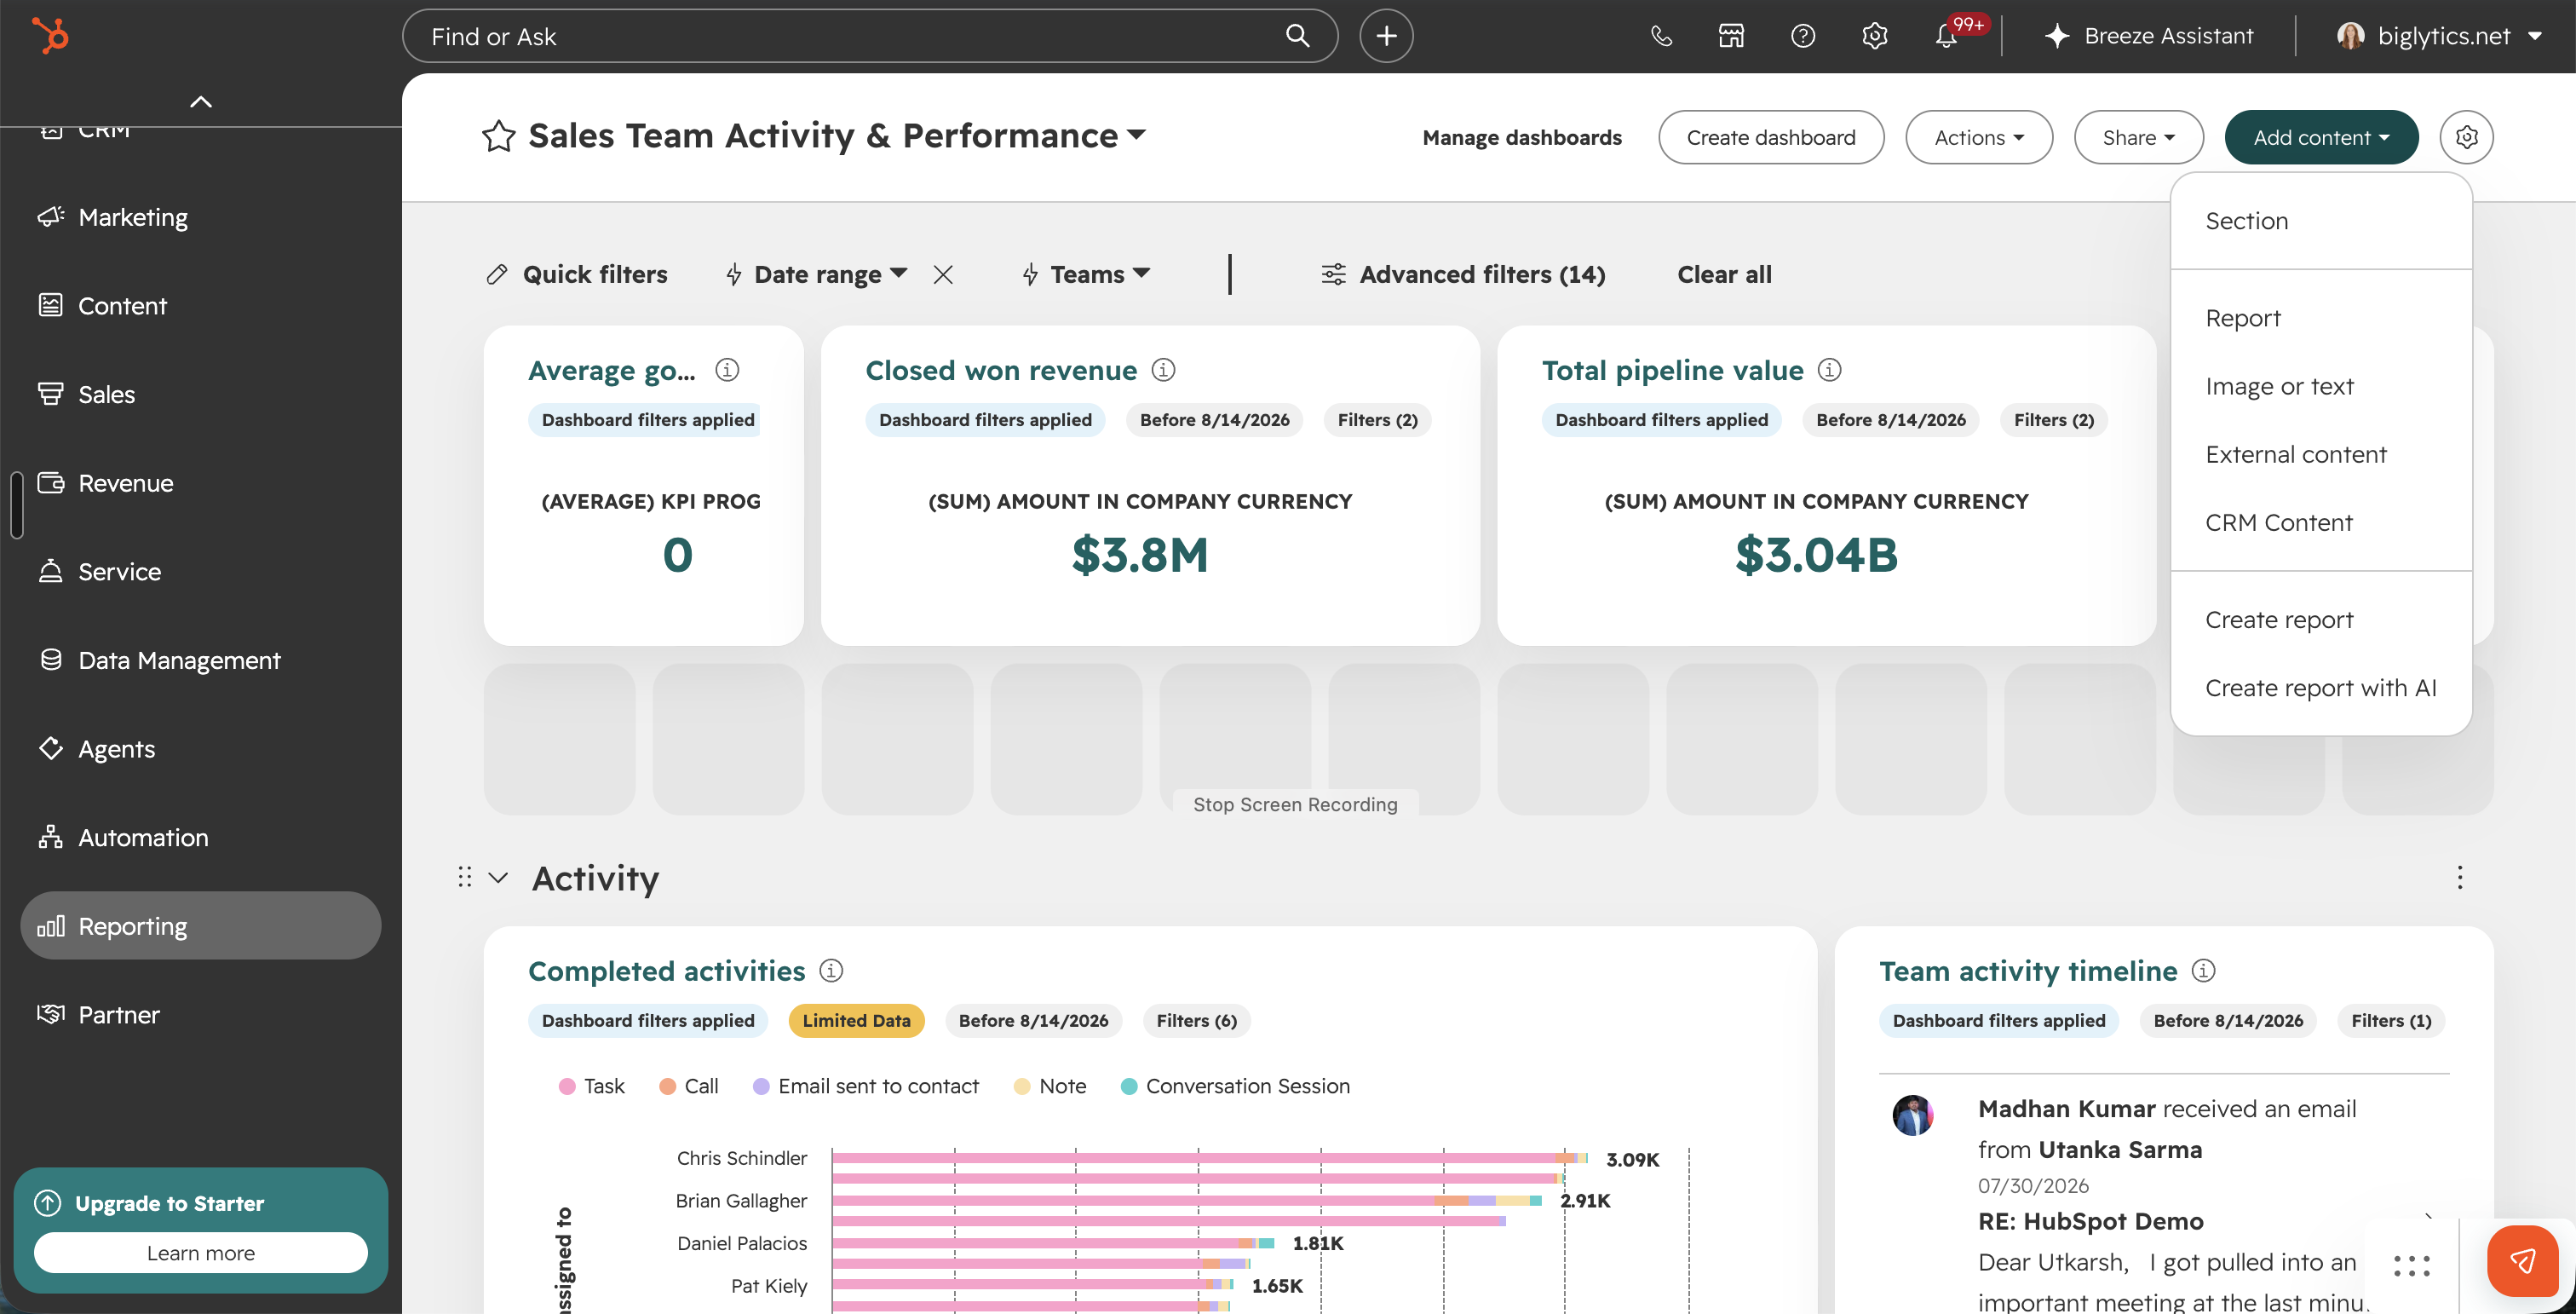Open Automation in the sidebar
Image resolution: width=2576 pixels, height=1314 pixels.
200,837
